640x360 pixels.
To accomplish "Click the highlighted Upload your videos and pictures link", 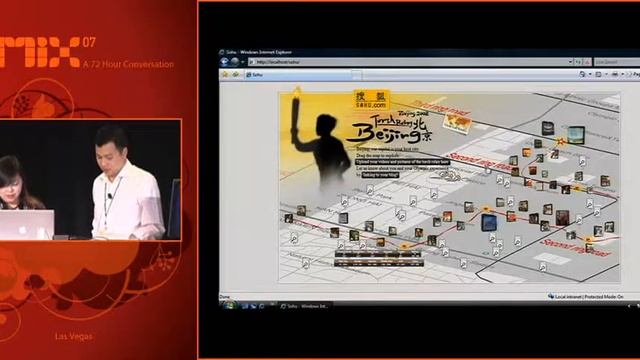I will coord(402,162).
